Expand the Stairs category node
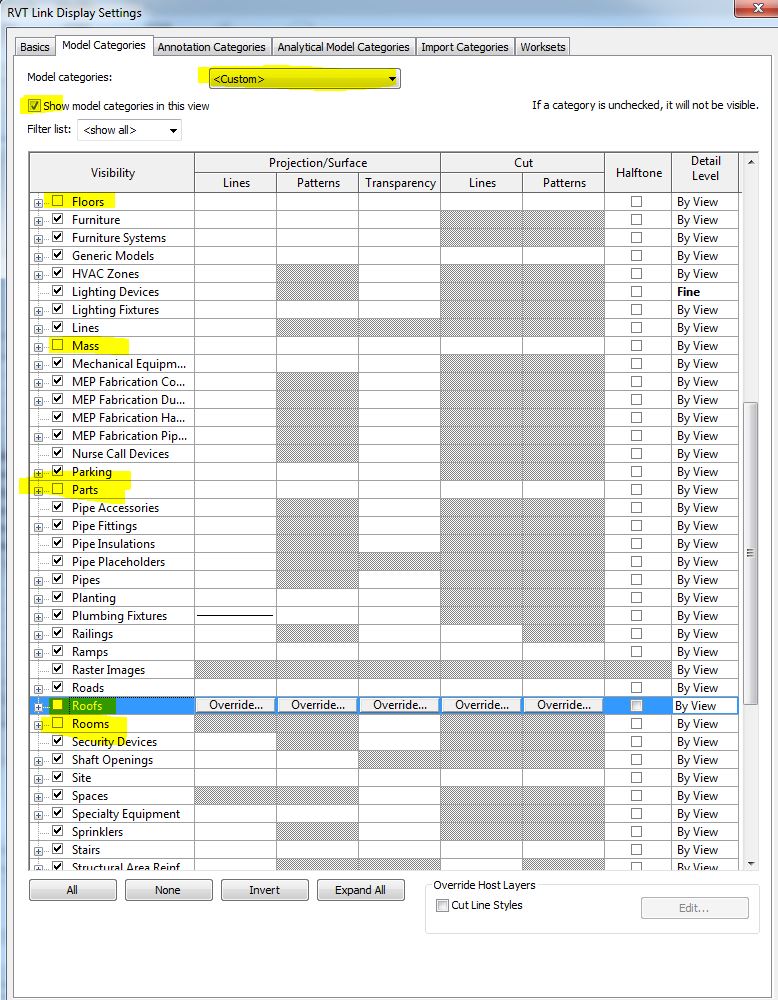The image size is (778, 1000). coord(38,851)
